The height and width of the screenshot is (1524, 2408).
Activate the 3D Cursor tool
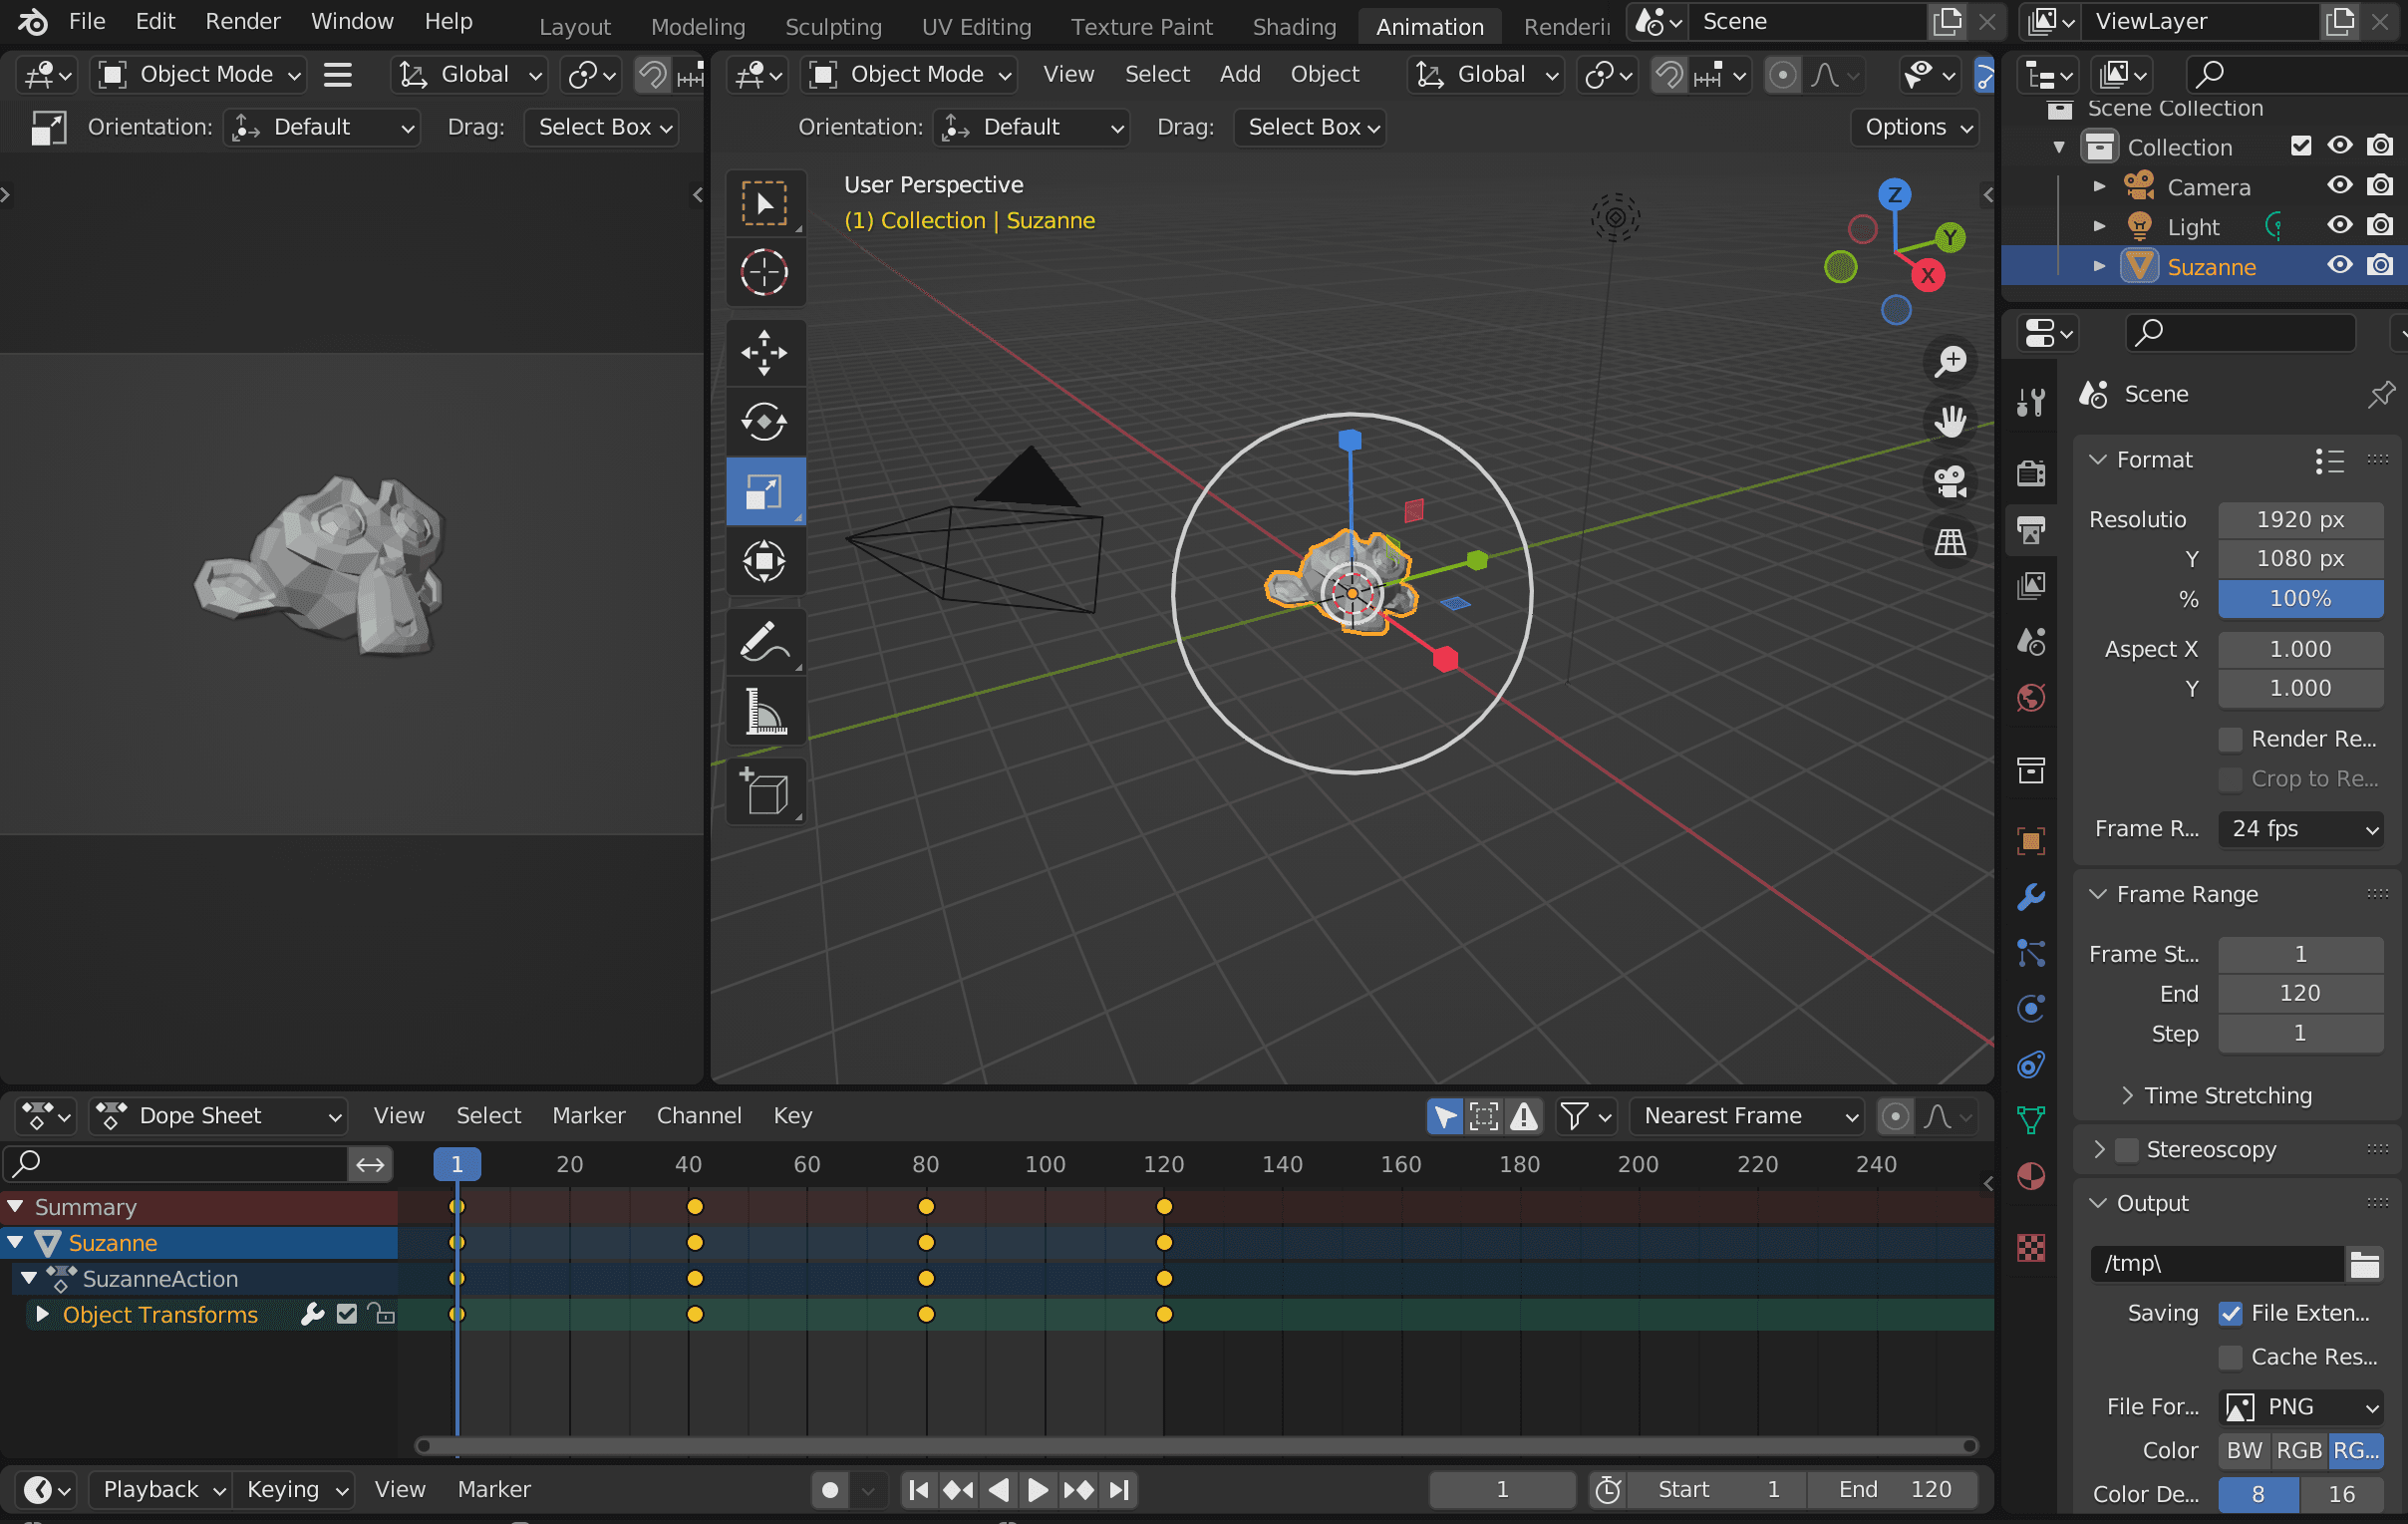pos(765,272)
